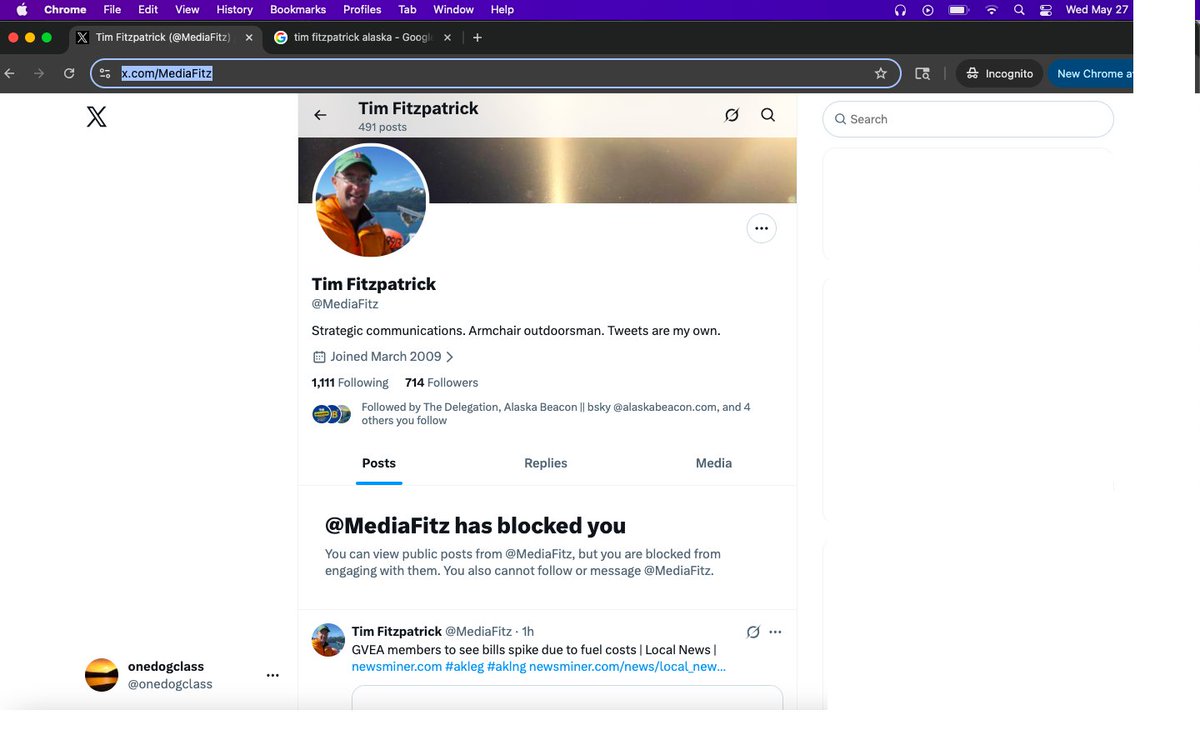This screenshot has height=750, width=1200.
Task: Open Chrome tab search icon beside the address bar
Action: tap(923, 73)
